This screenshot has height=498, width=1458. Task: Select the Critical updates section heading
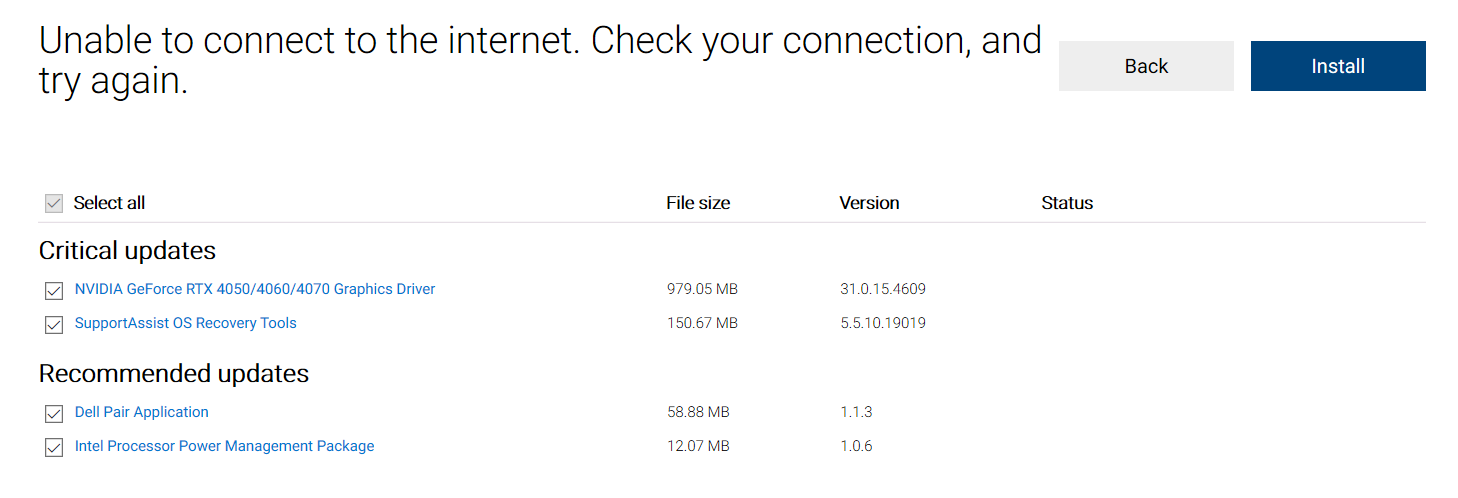point(127,250)
